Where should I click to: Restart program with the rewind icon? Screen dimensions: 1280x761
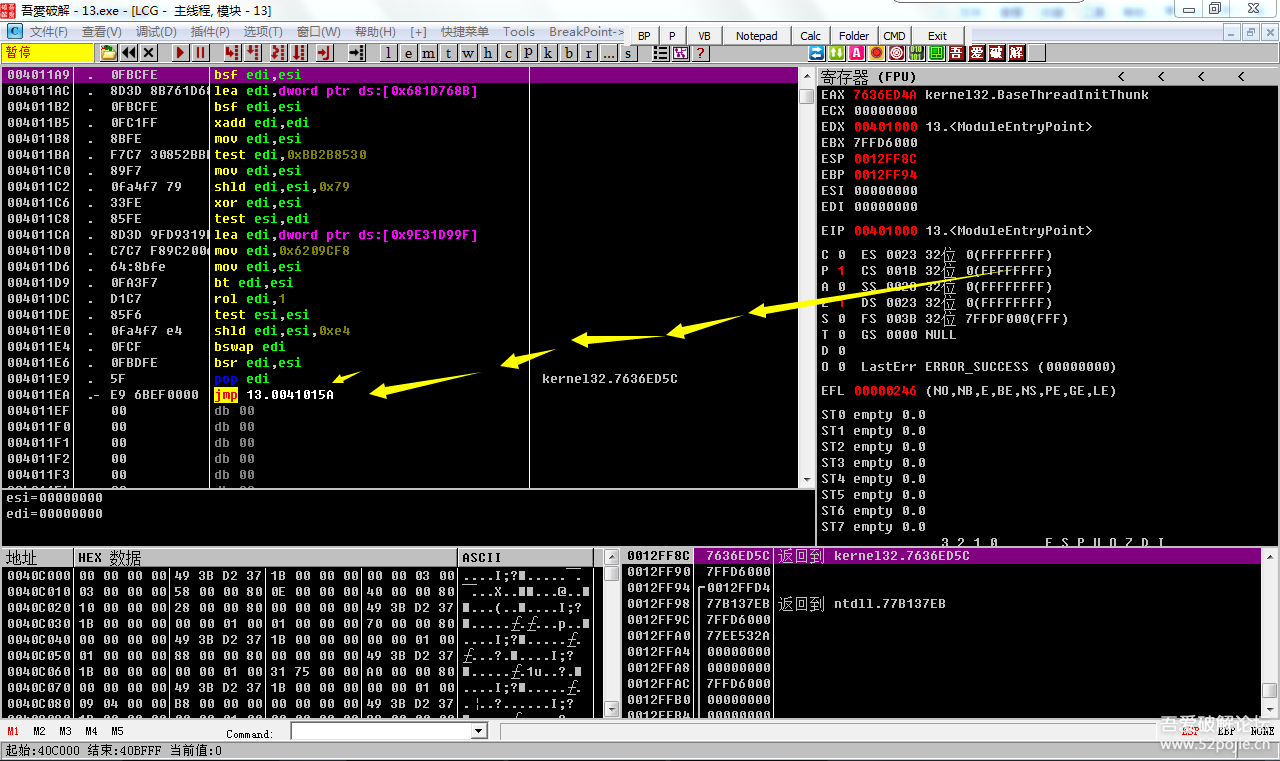click(x=129, y=53)
